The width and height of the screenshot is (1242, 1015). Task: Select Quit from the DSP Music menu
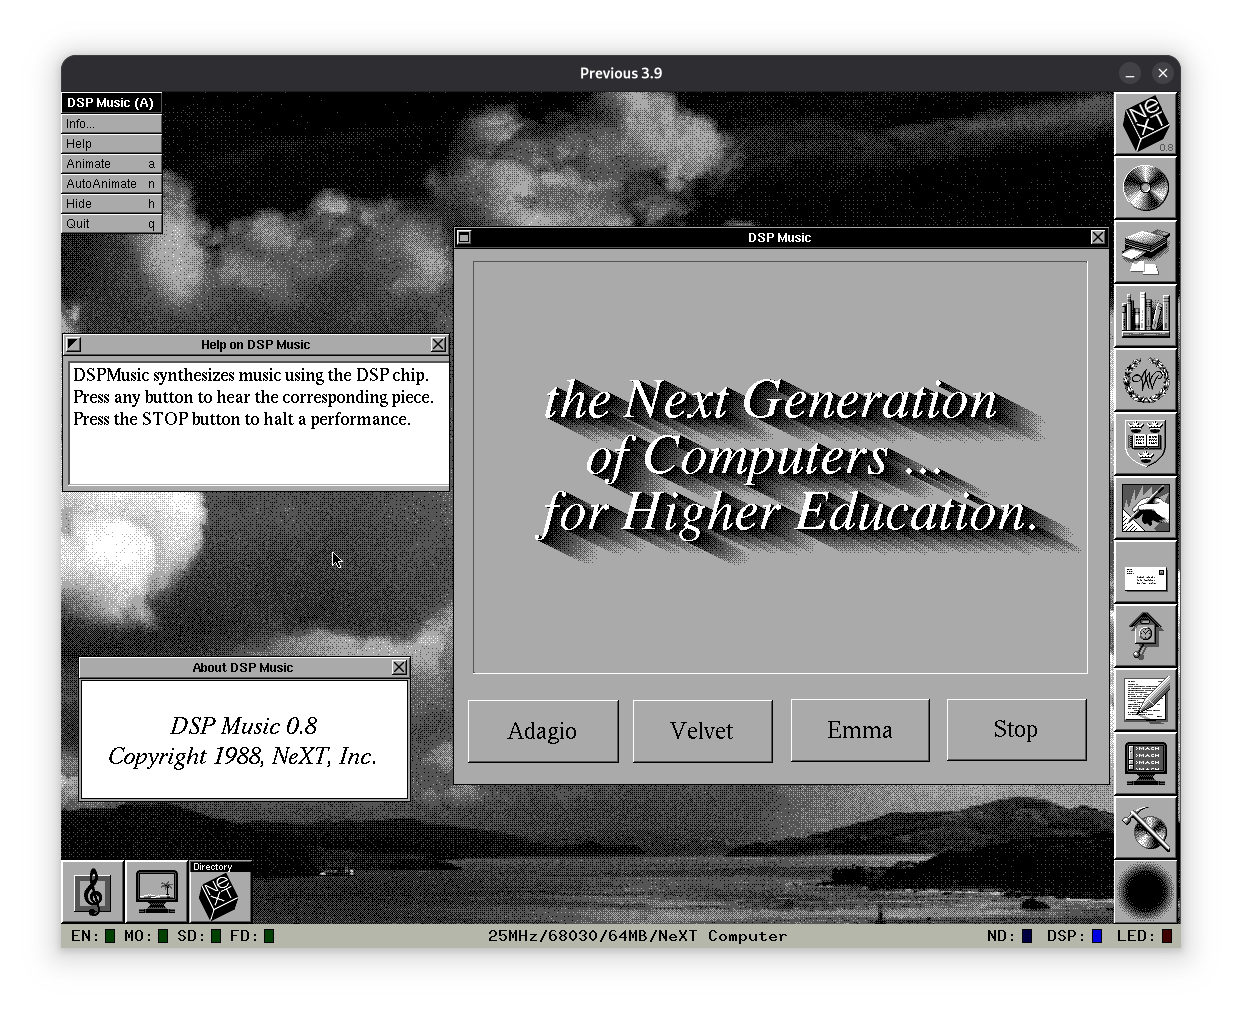pyautogui.click(x=112, y=224)
